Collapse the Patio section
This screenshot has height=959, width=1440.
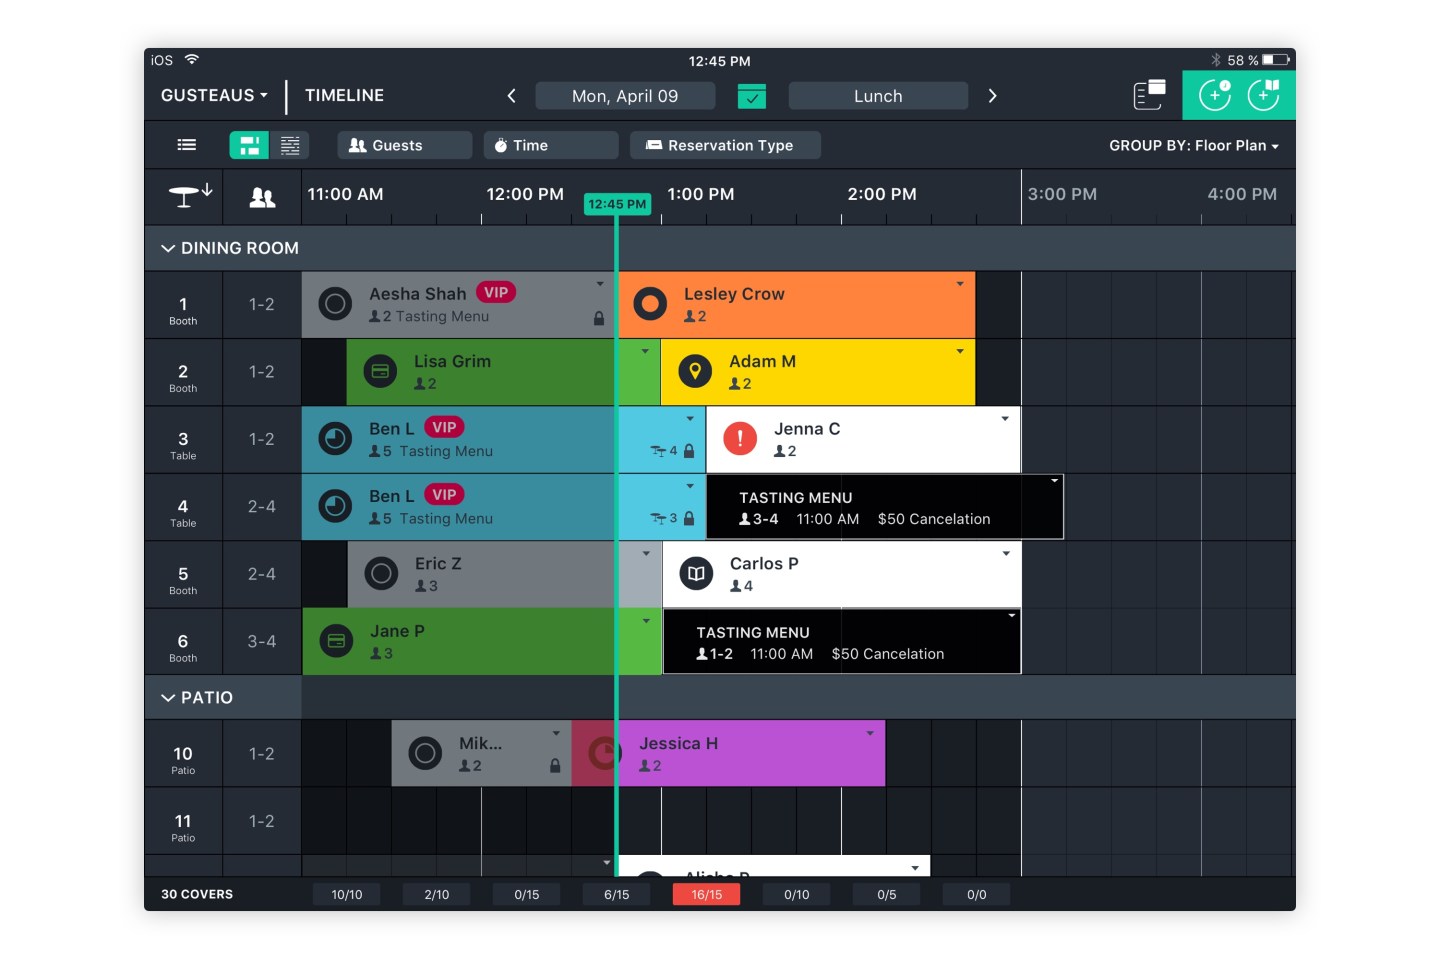168,698
